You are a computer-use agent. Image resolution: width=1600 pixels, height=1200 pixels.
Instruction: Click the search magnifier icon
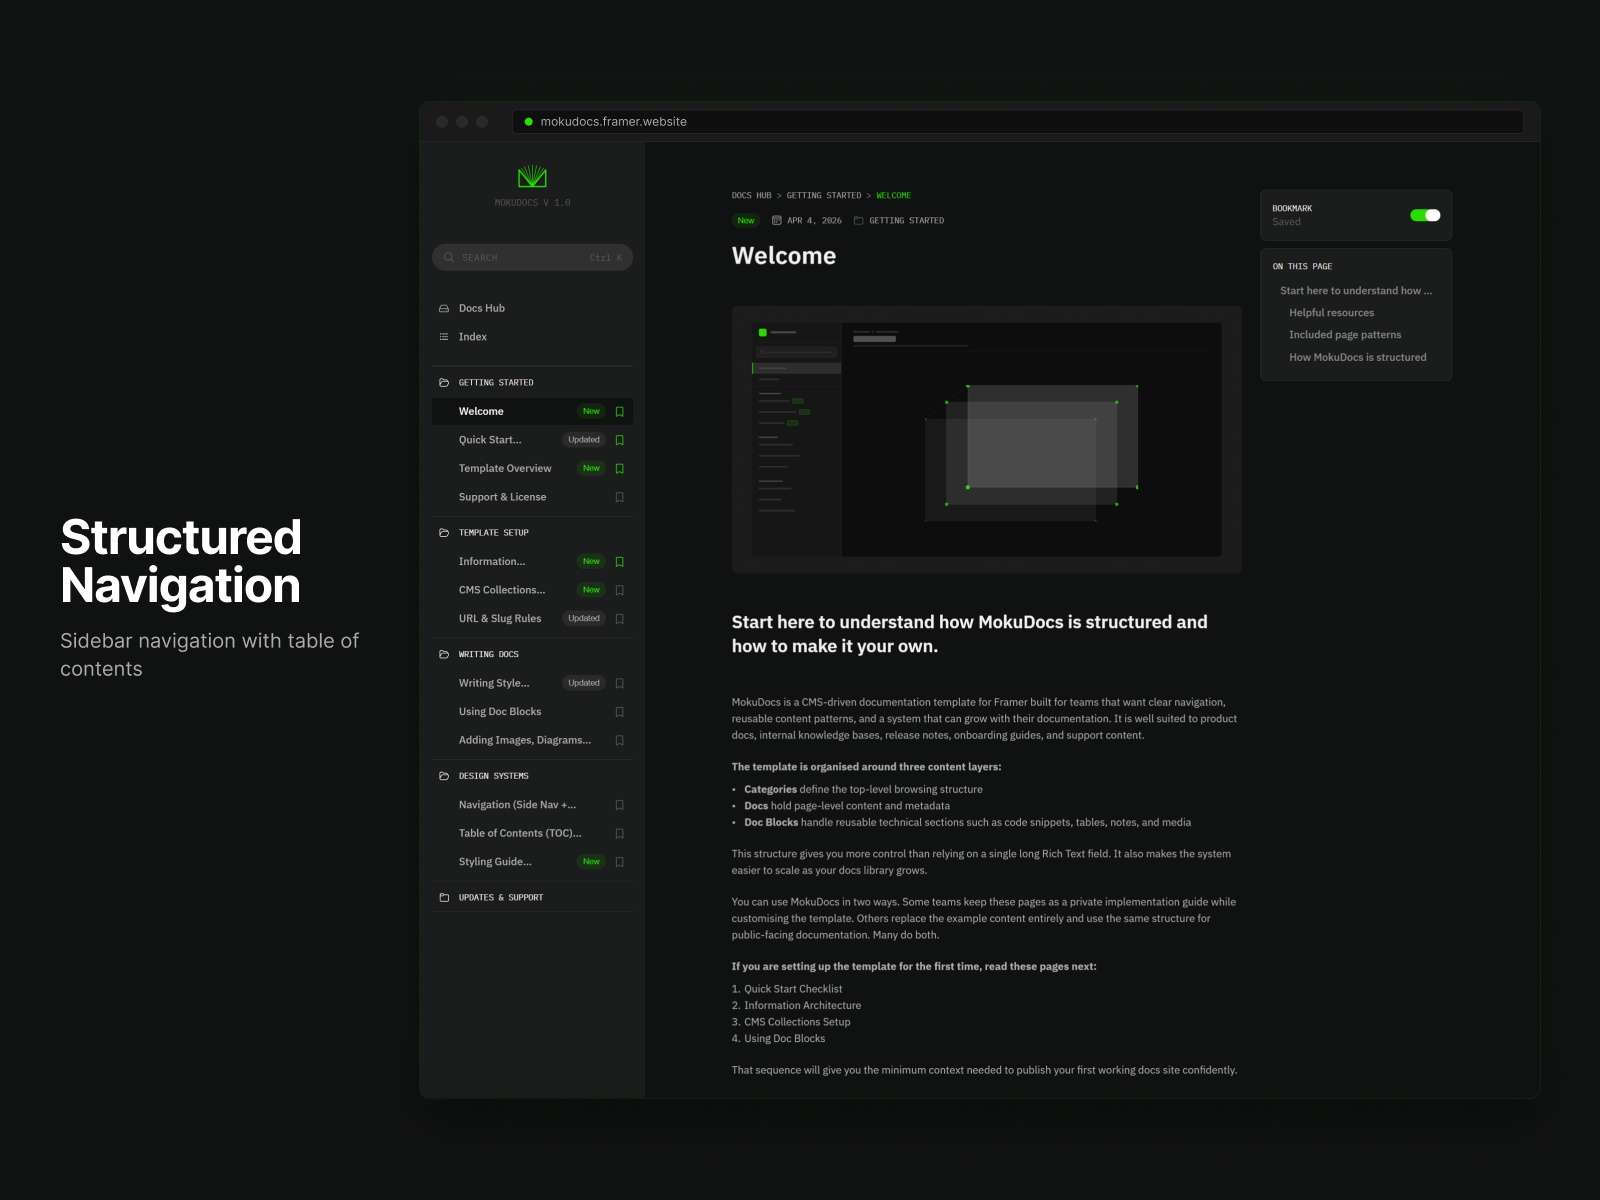pos(449,257)
